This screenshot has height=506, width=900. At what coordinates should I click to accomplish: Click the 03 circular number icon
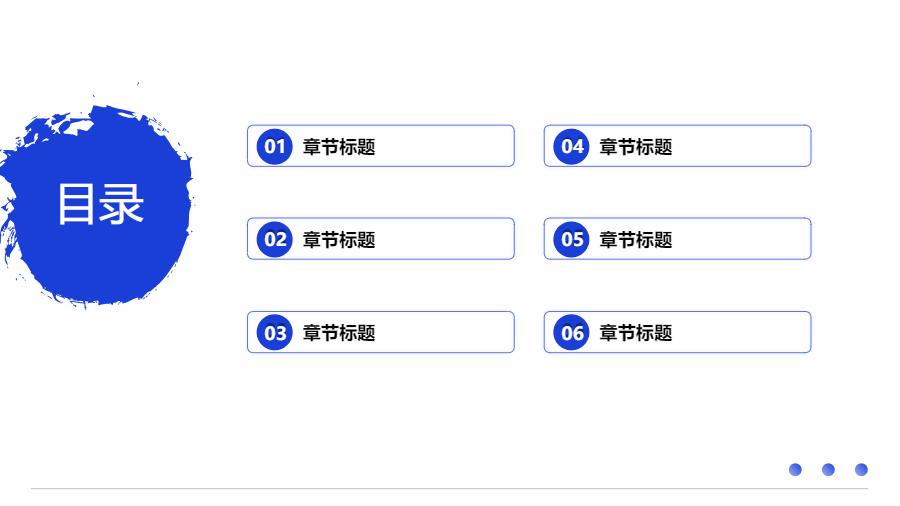274,332
